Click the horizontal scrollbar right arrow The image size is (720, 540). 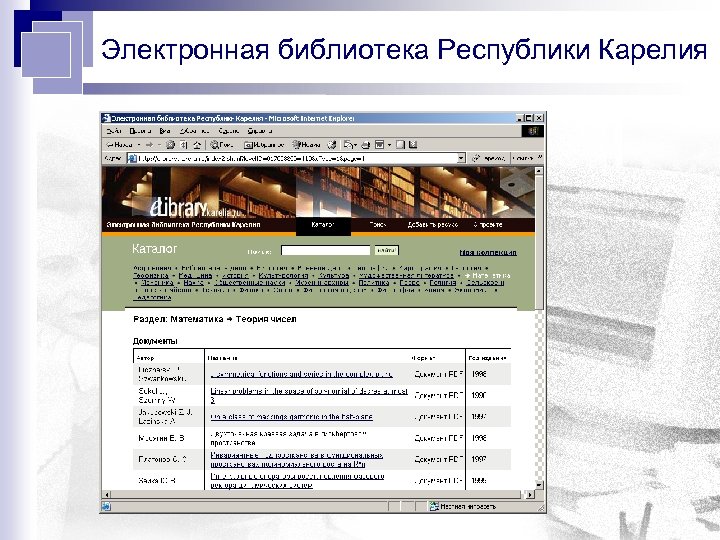click(530, 495)
